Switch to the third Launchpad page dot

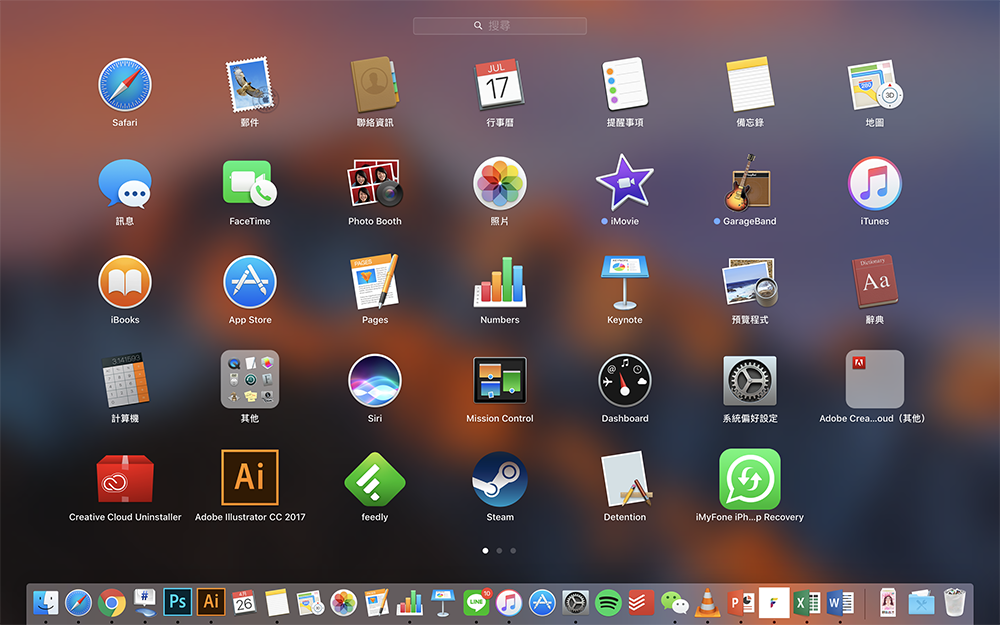coord(513,550)
